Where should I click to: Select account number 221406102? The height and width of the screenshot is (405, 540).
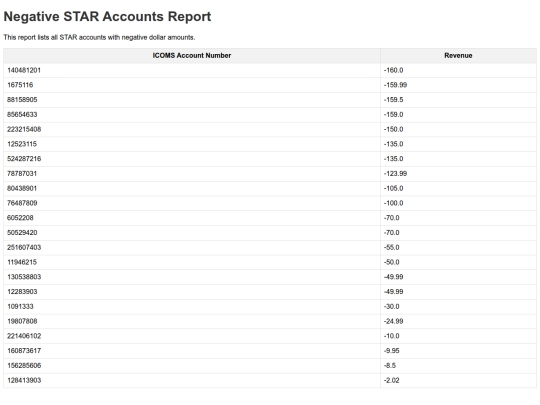point(24,336)
